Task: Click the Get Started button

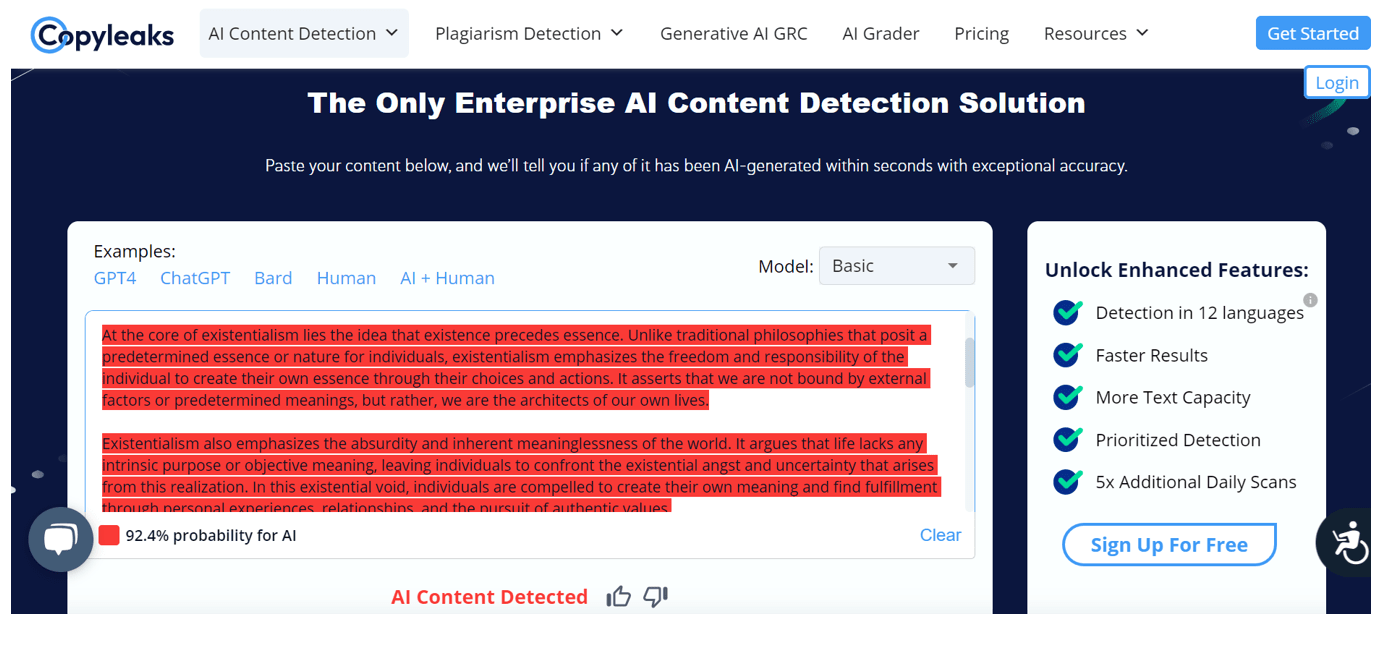Action: (1313, 33)
